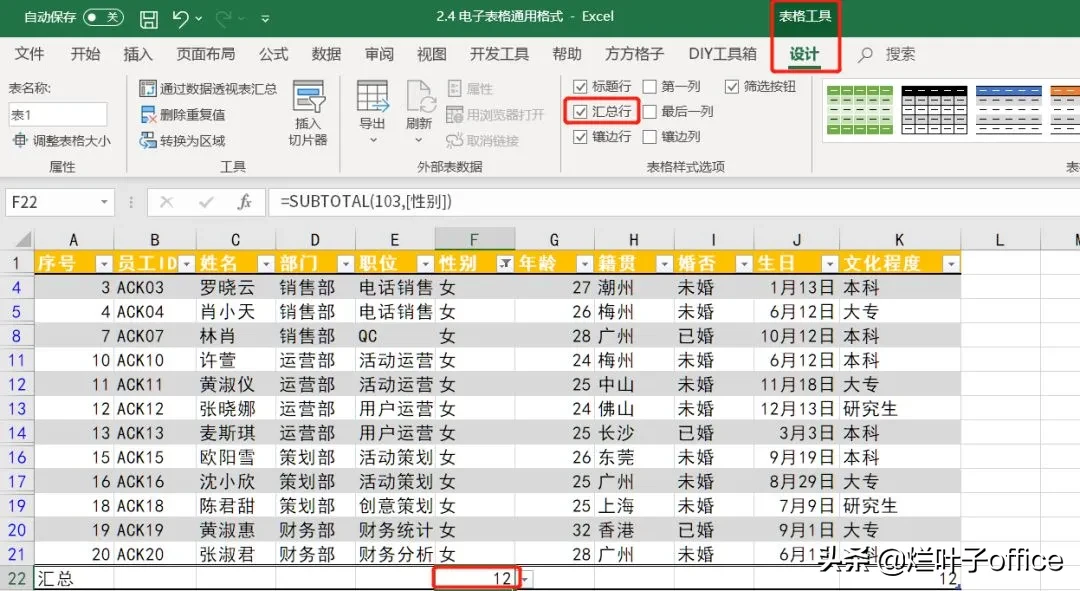Open the 方方格子 ribbon tab
This screenshot has height=591, width=1080.
point(634,54)
